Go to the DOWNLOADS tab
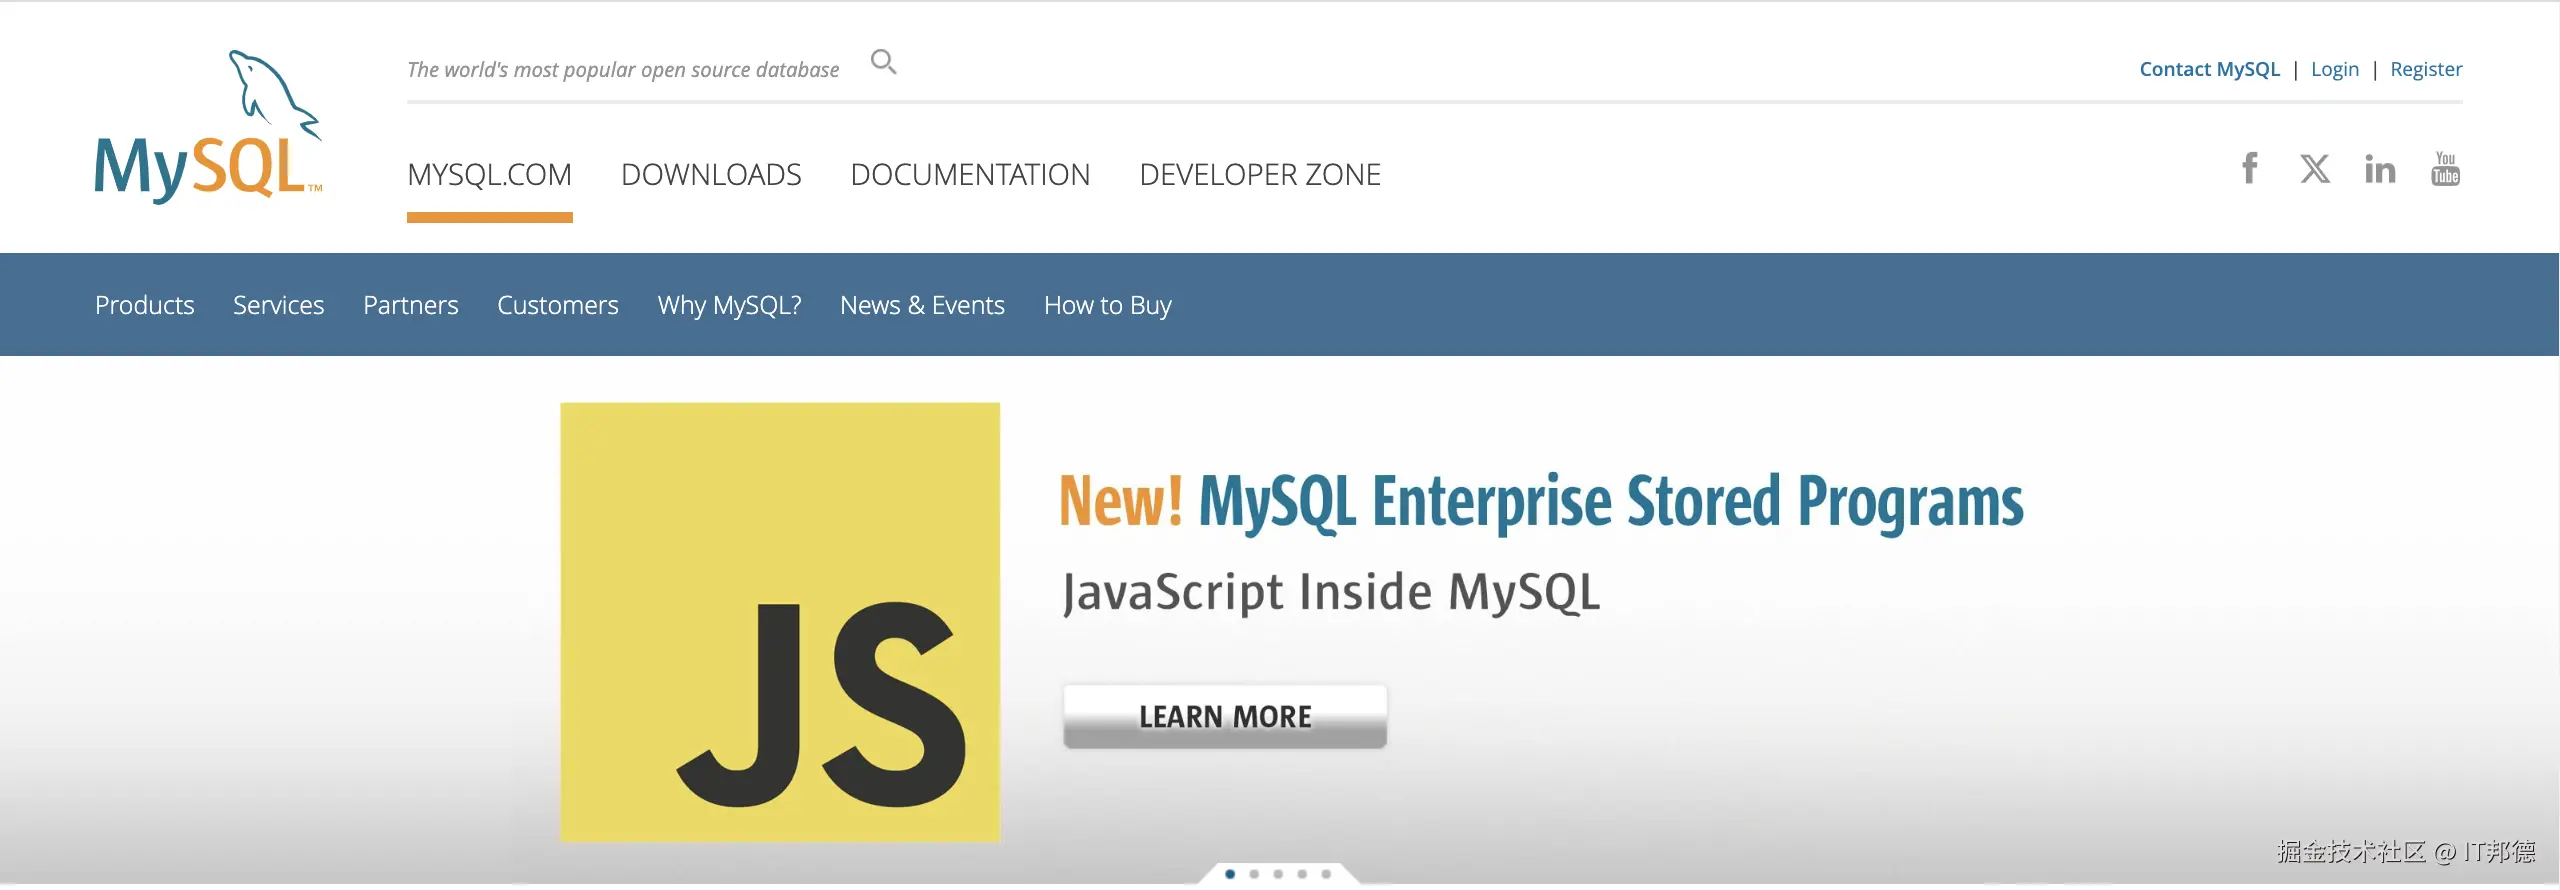 coord(711,175)
